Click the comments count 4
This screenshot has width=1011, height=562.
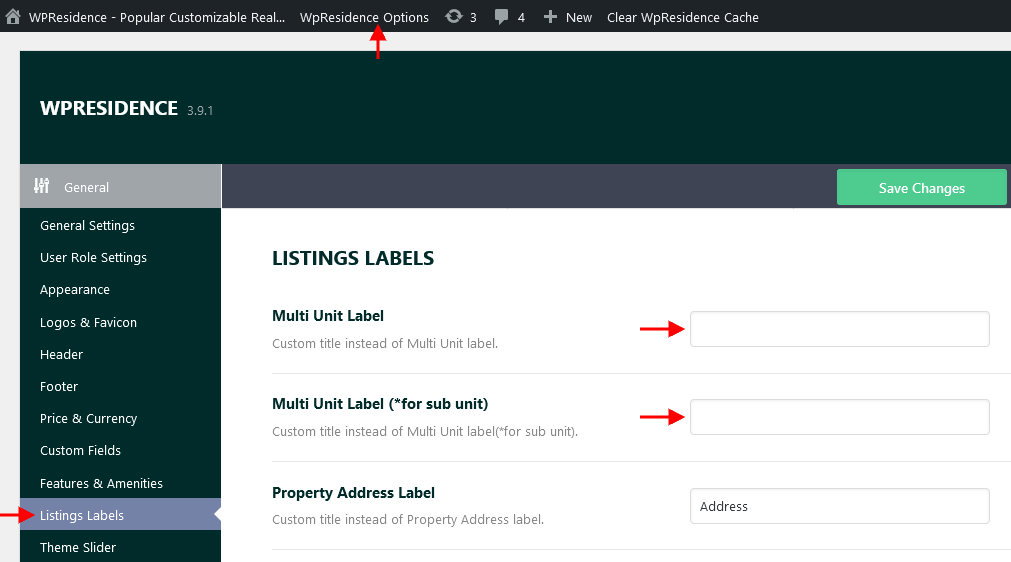[x=521, y=18]
